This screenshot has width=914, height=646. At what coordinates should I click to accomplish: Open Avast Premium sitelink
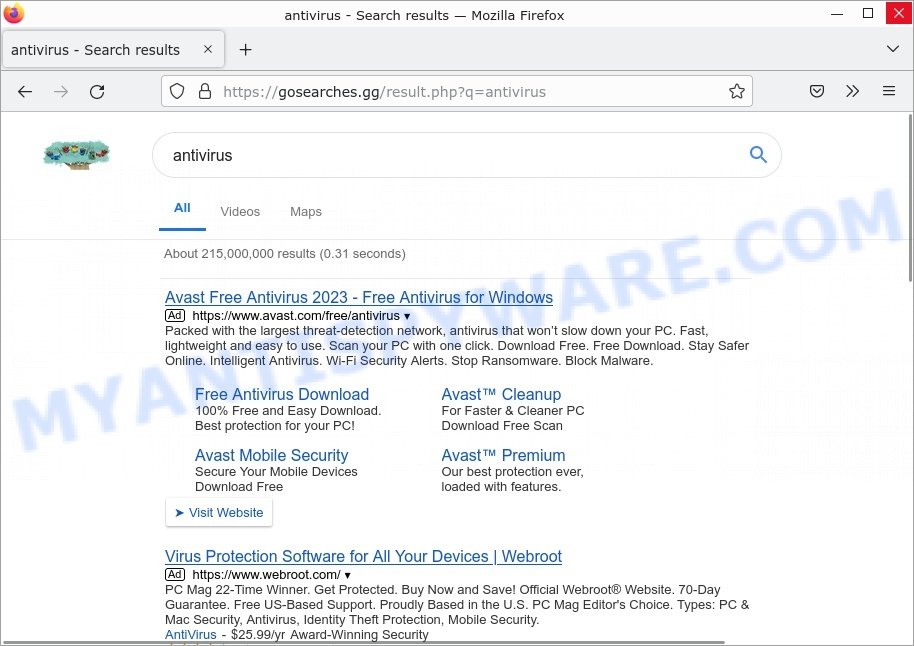504,455
